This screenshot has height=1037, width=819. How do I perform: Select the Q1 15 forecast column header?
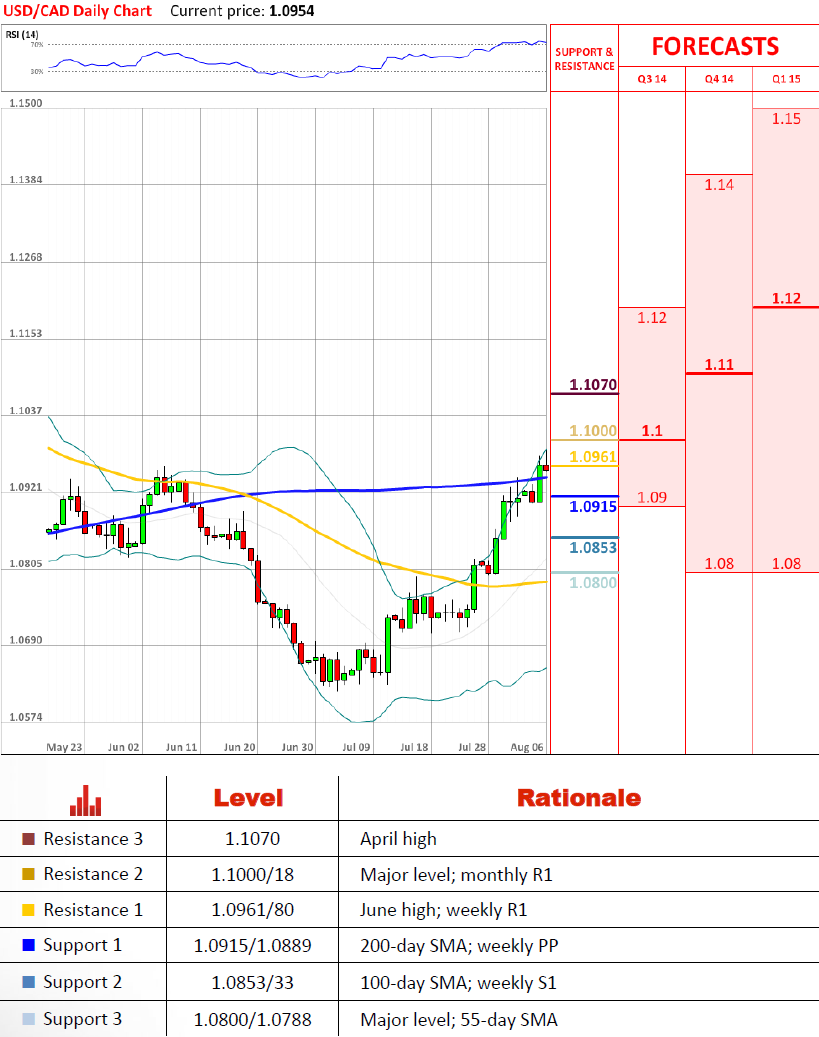point(785,79)
